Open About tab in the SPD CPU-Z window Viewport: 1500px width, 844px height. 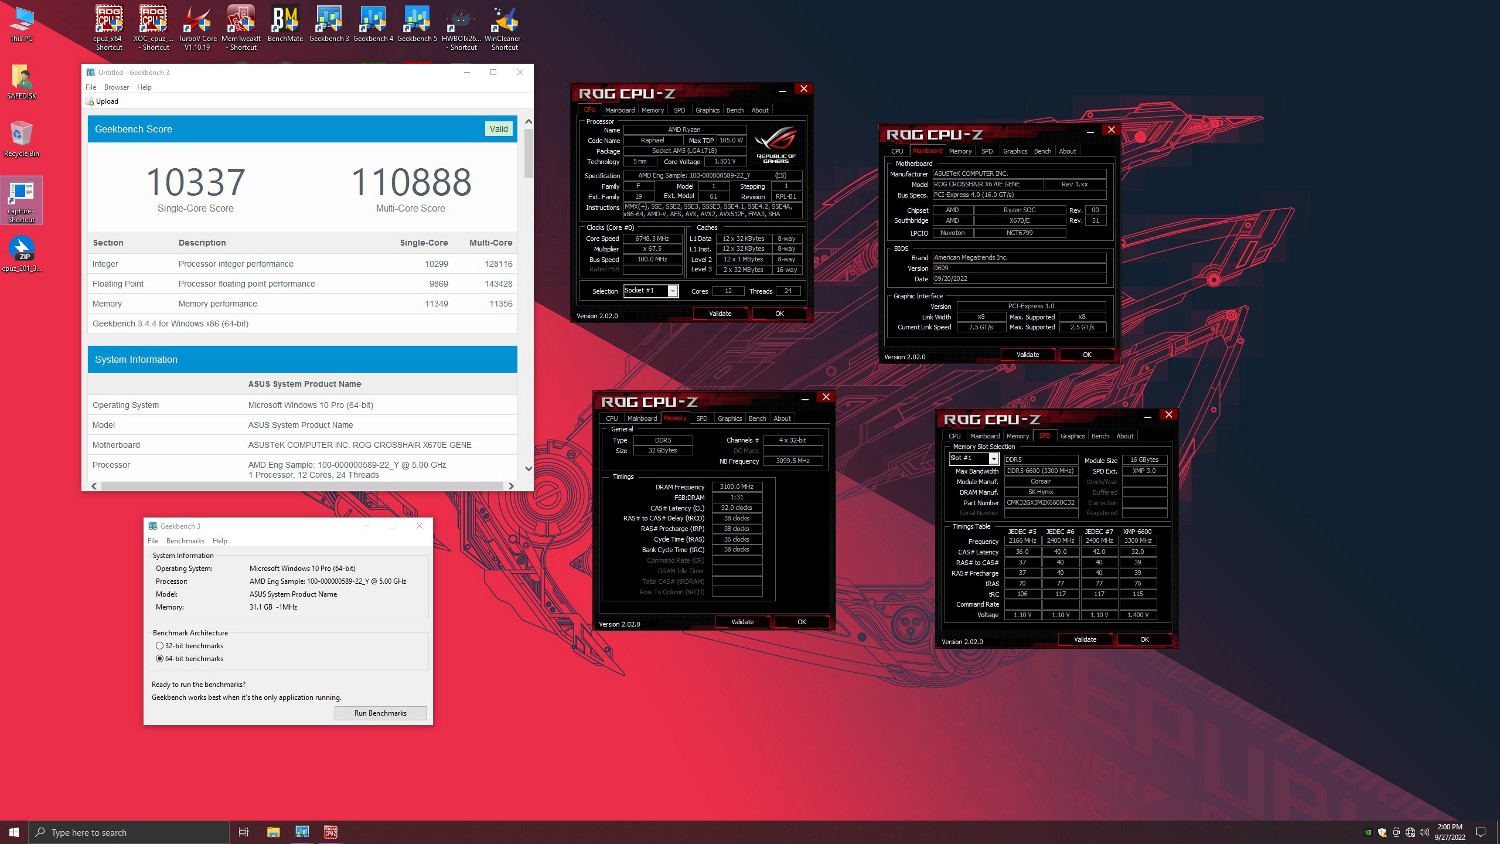coord(1125,436)
